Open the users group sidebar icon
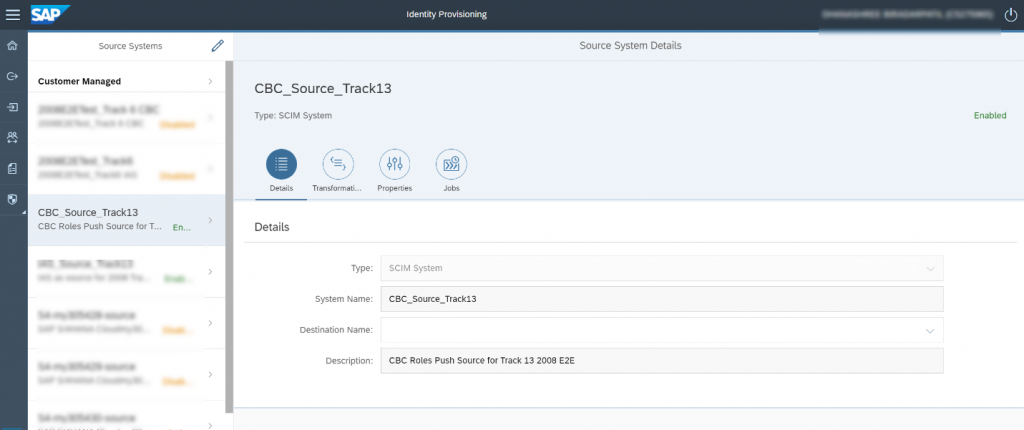 click(12, 137)
